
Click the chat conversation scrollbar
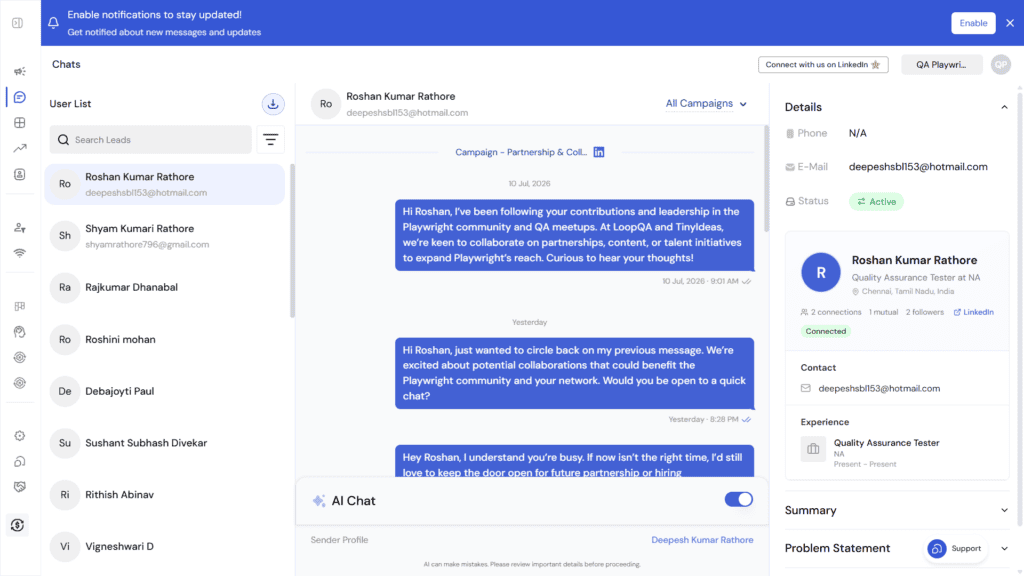click(x=766, y=178)
